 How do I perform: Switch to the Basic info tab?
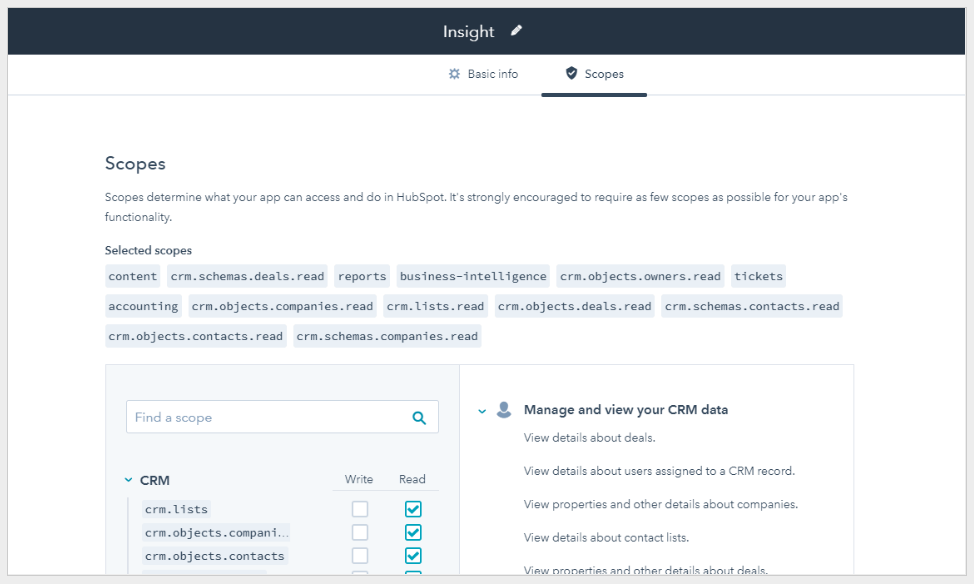(491, 73)
